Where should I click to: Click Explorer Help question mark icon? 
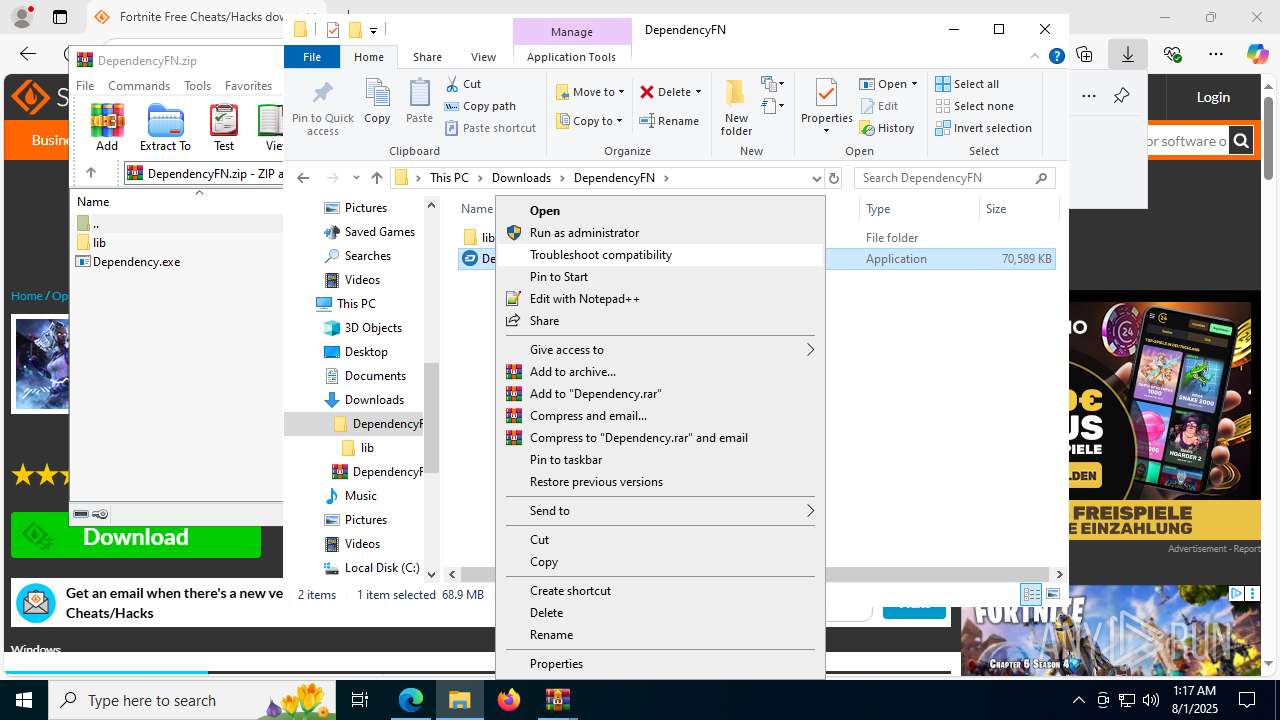click(x=1056, y=57)
